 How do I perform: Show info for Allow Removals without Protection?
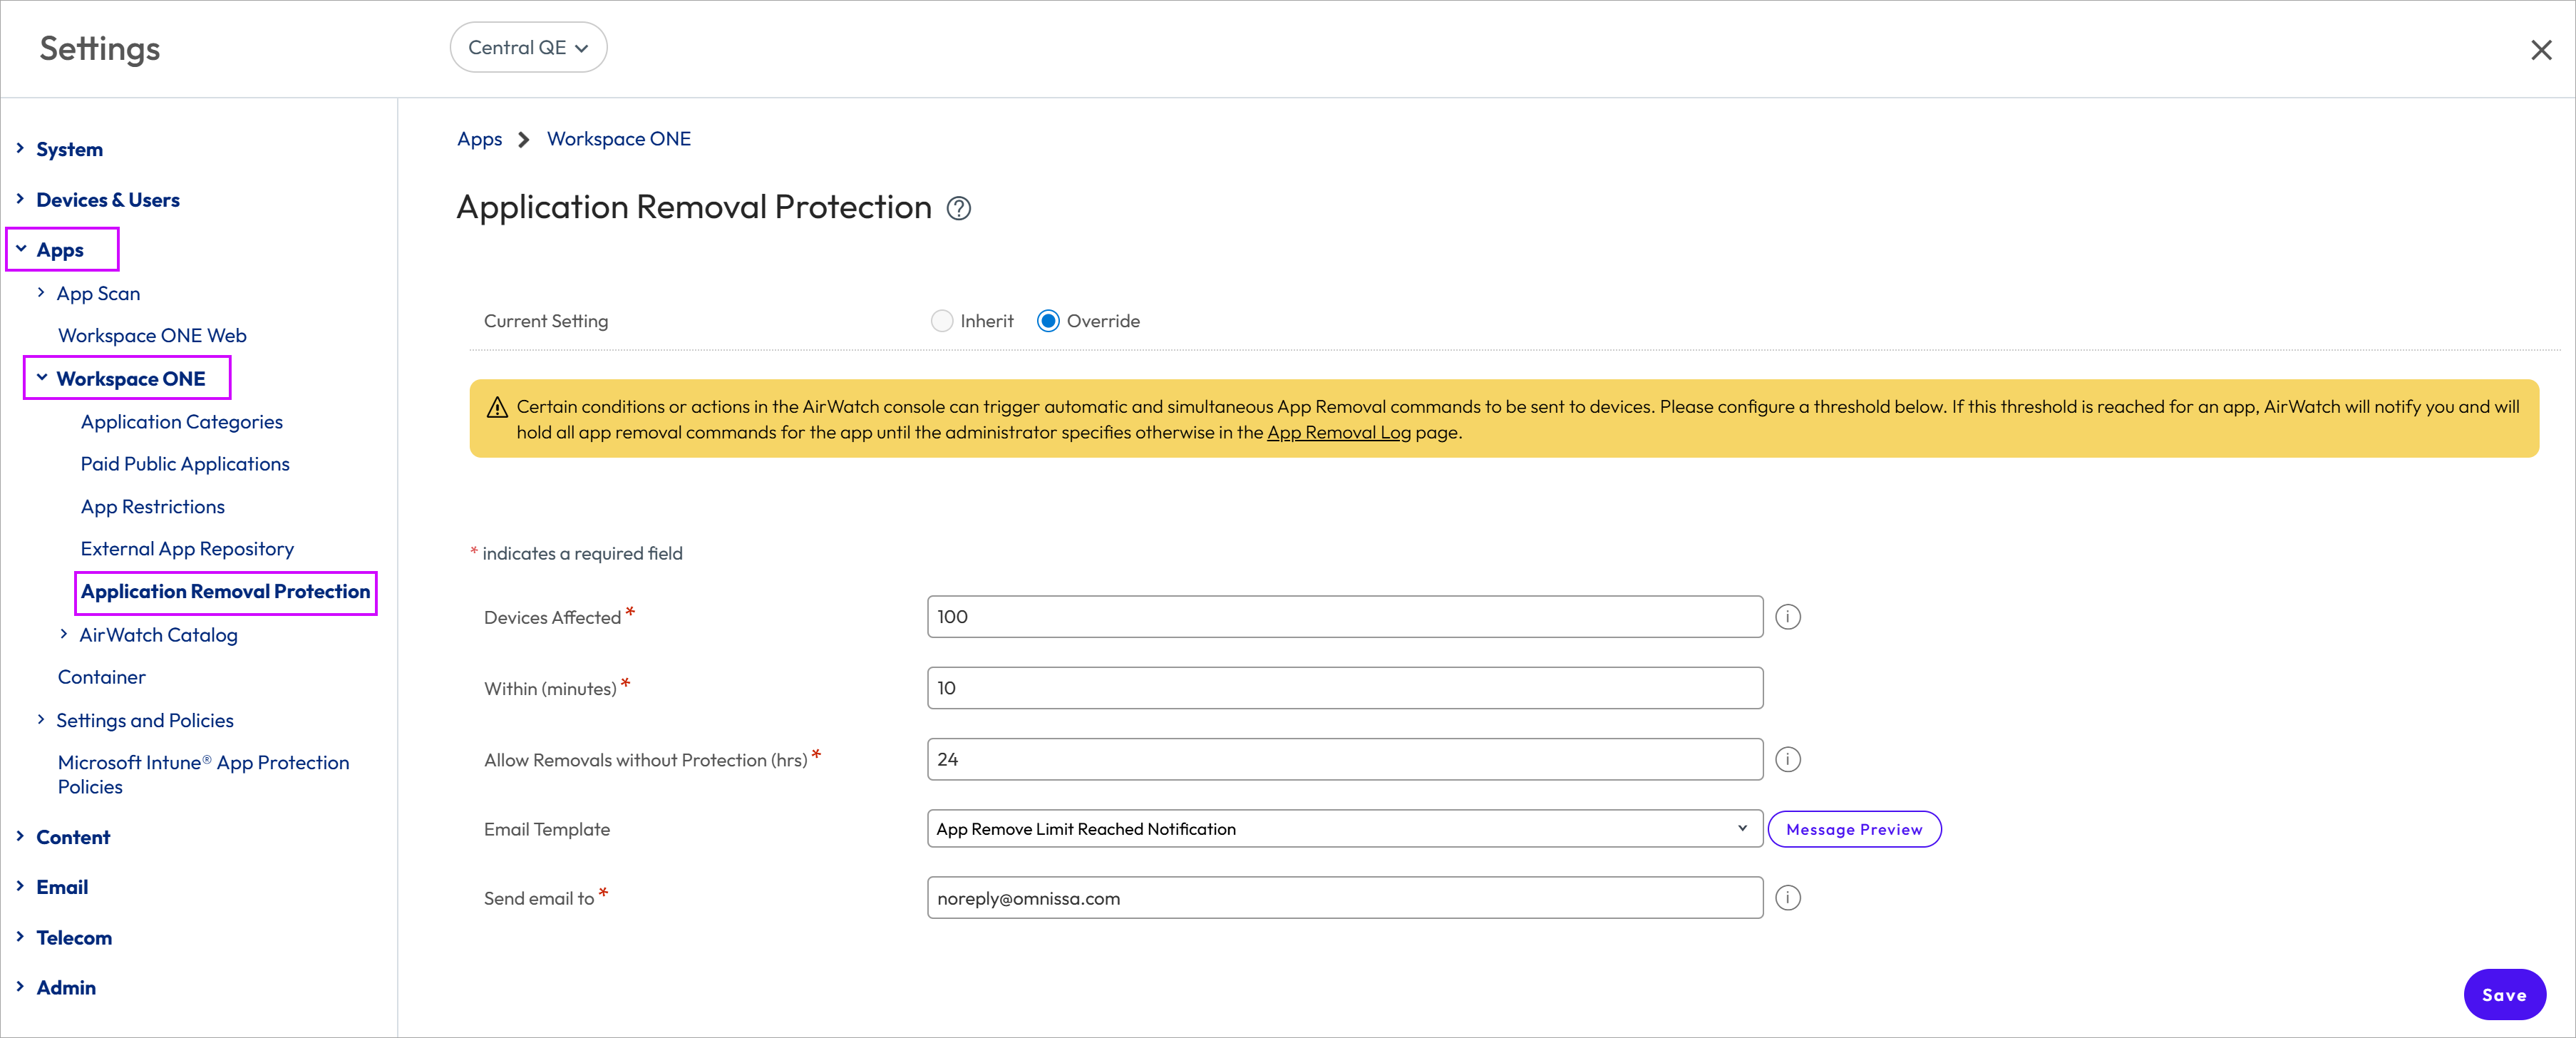(x=1787, y=760)
